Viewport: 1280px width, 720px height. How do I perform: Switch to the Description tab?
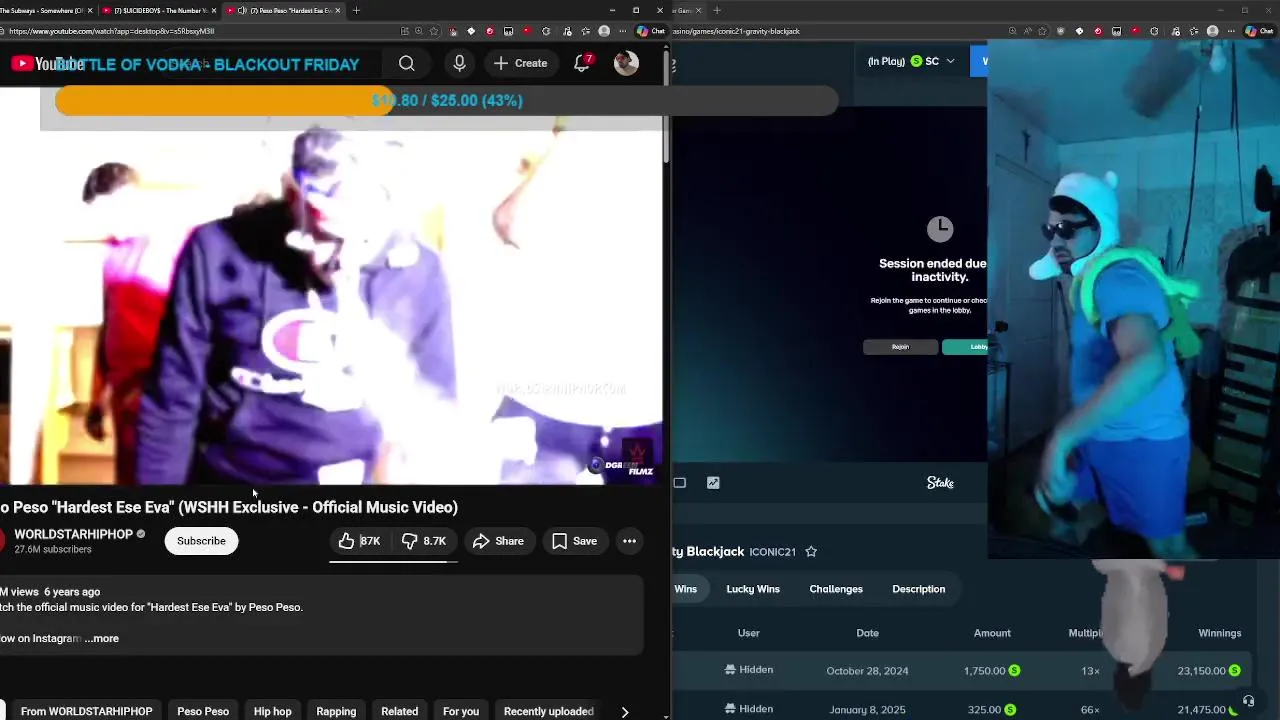coord(918,589)
